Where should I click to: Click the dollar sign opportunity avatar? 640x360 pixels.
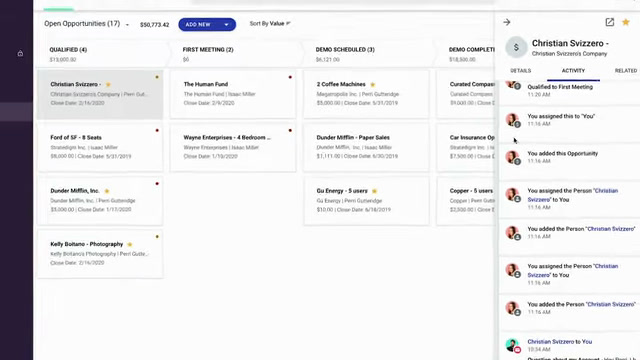click(516, 47)
